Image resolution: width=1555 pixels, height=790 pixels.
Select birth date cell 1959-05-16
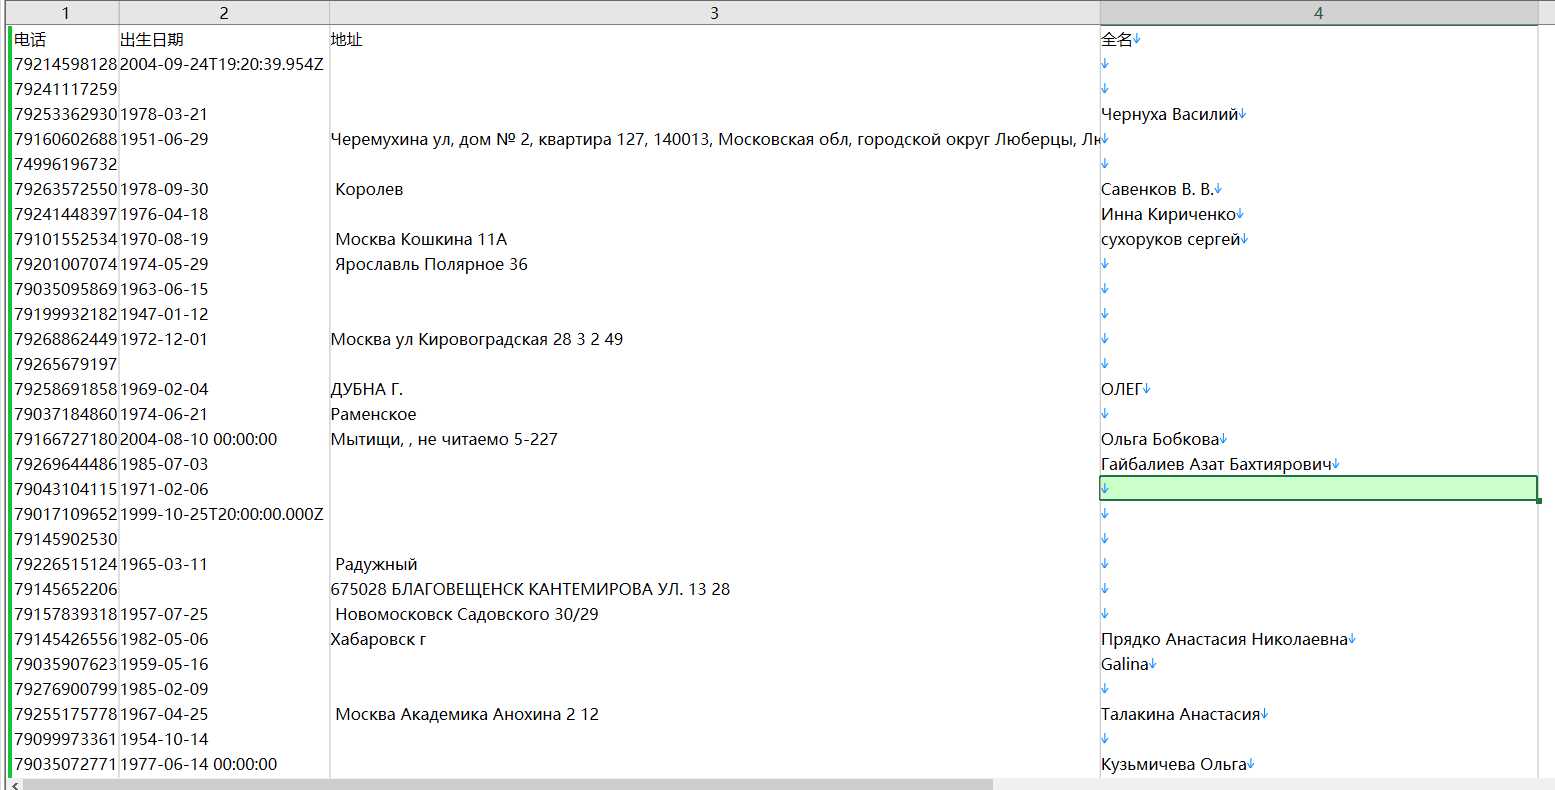(224, 664)
